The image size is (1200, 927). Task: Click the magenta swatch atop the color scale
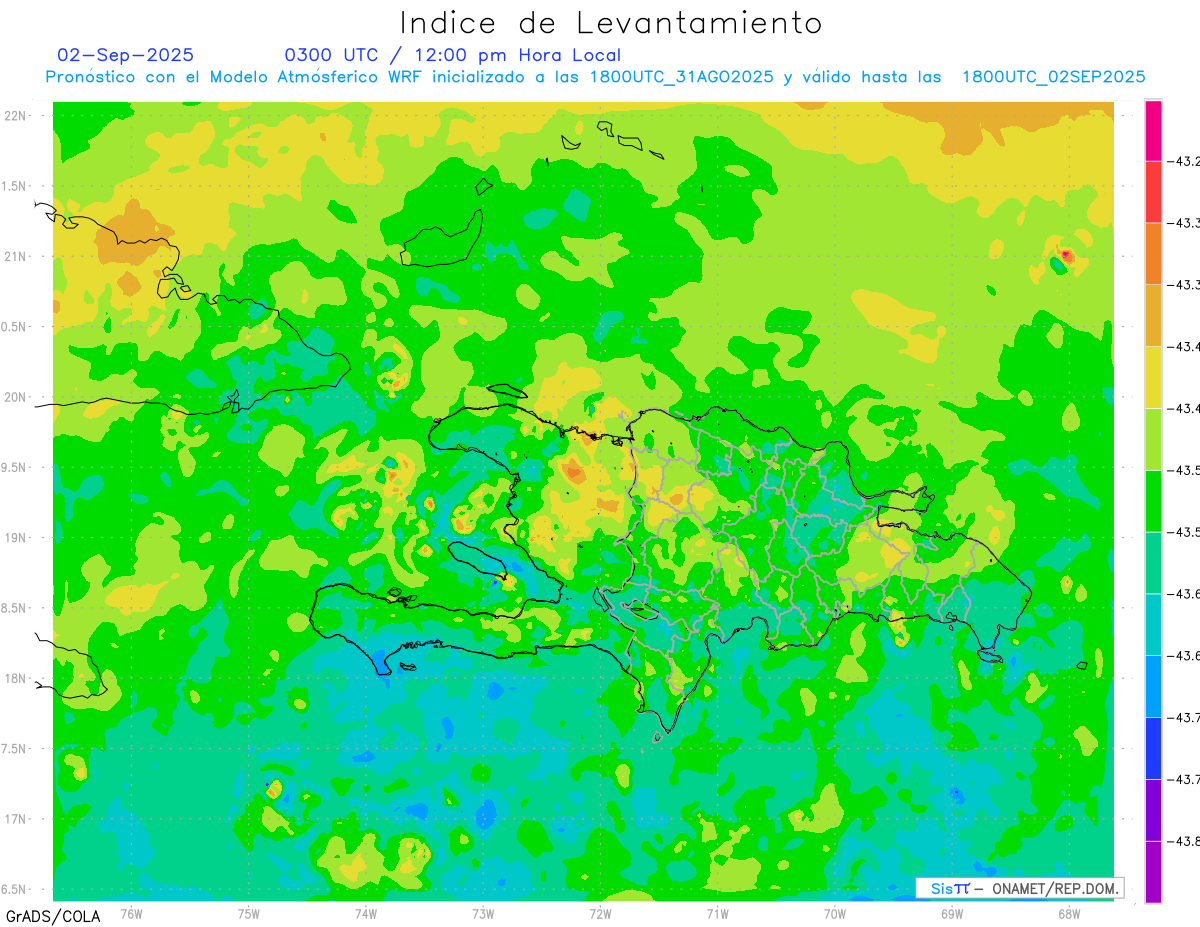coord(1153,130)
